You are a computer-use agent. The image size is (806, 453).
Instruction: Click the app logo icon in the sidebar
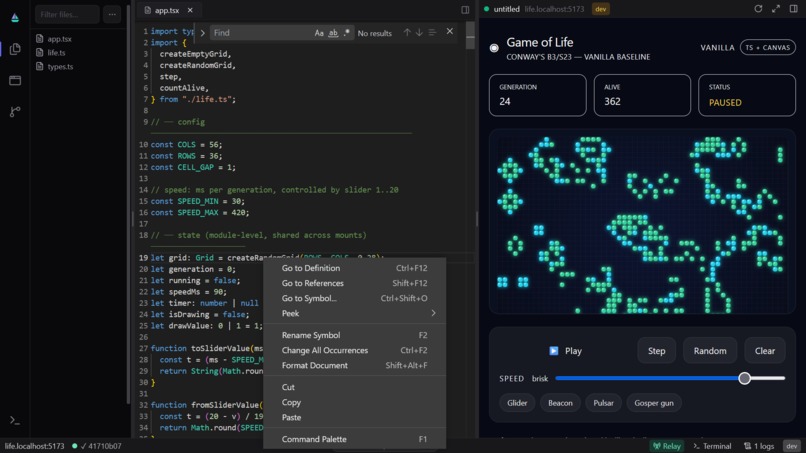pyautogui.click(x=15, y=18)
